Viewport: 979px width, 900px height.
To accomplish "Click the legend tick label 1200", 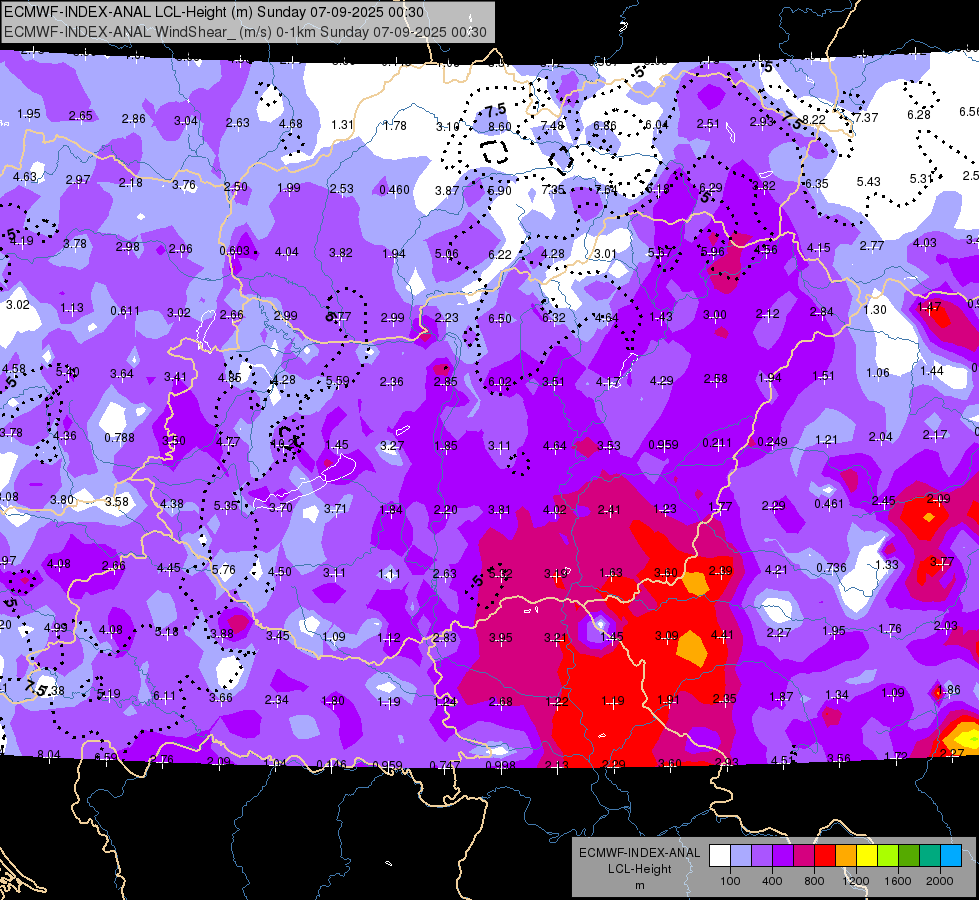I will pyautogui.click(x=856, y=881).
